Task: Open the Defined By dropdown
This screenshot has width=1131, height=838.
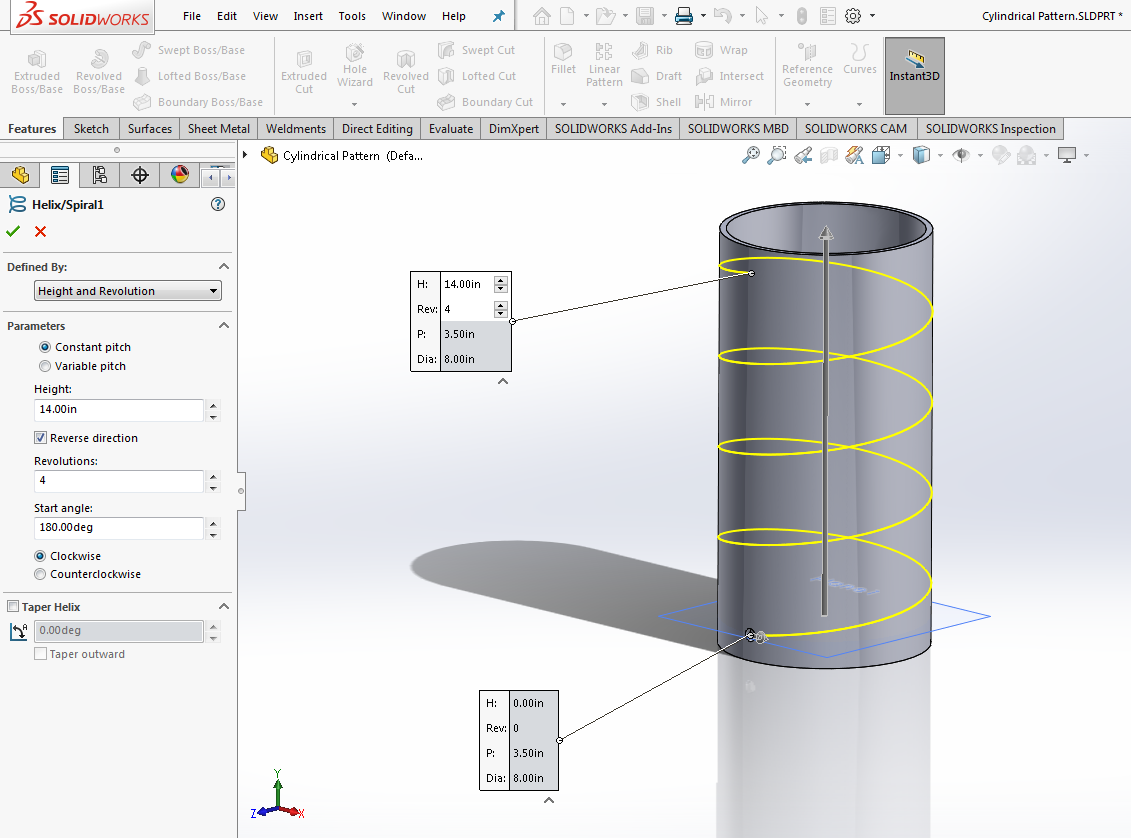Action: 128,291
